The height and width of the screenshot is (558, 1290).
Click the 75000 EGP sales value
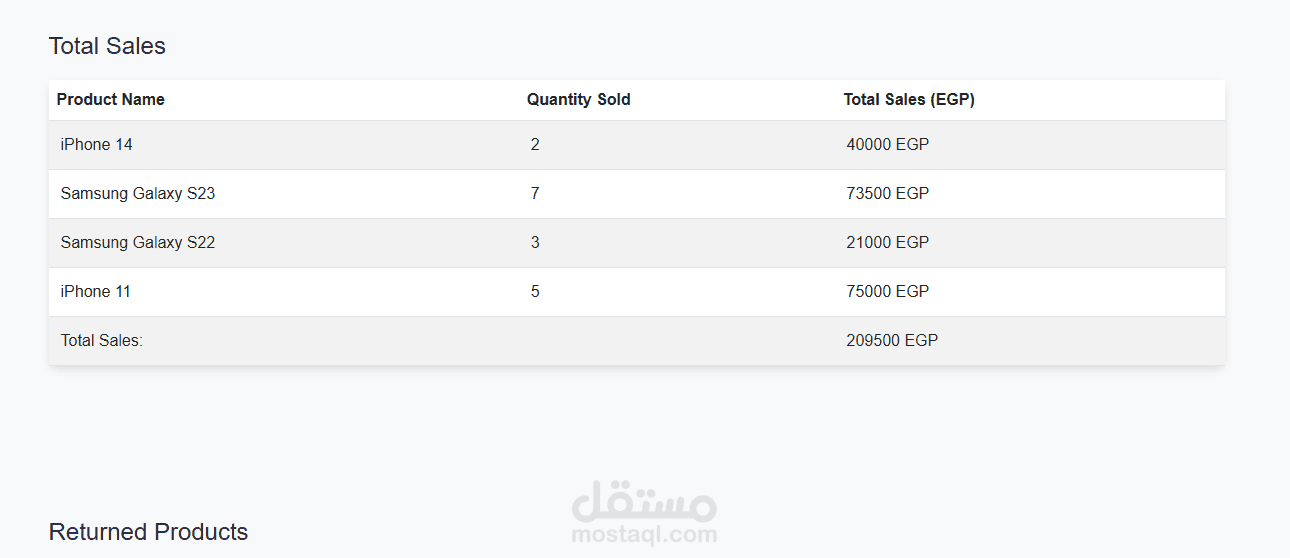pyautogui.click(x=888, y=292)
